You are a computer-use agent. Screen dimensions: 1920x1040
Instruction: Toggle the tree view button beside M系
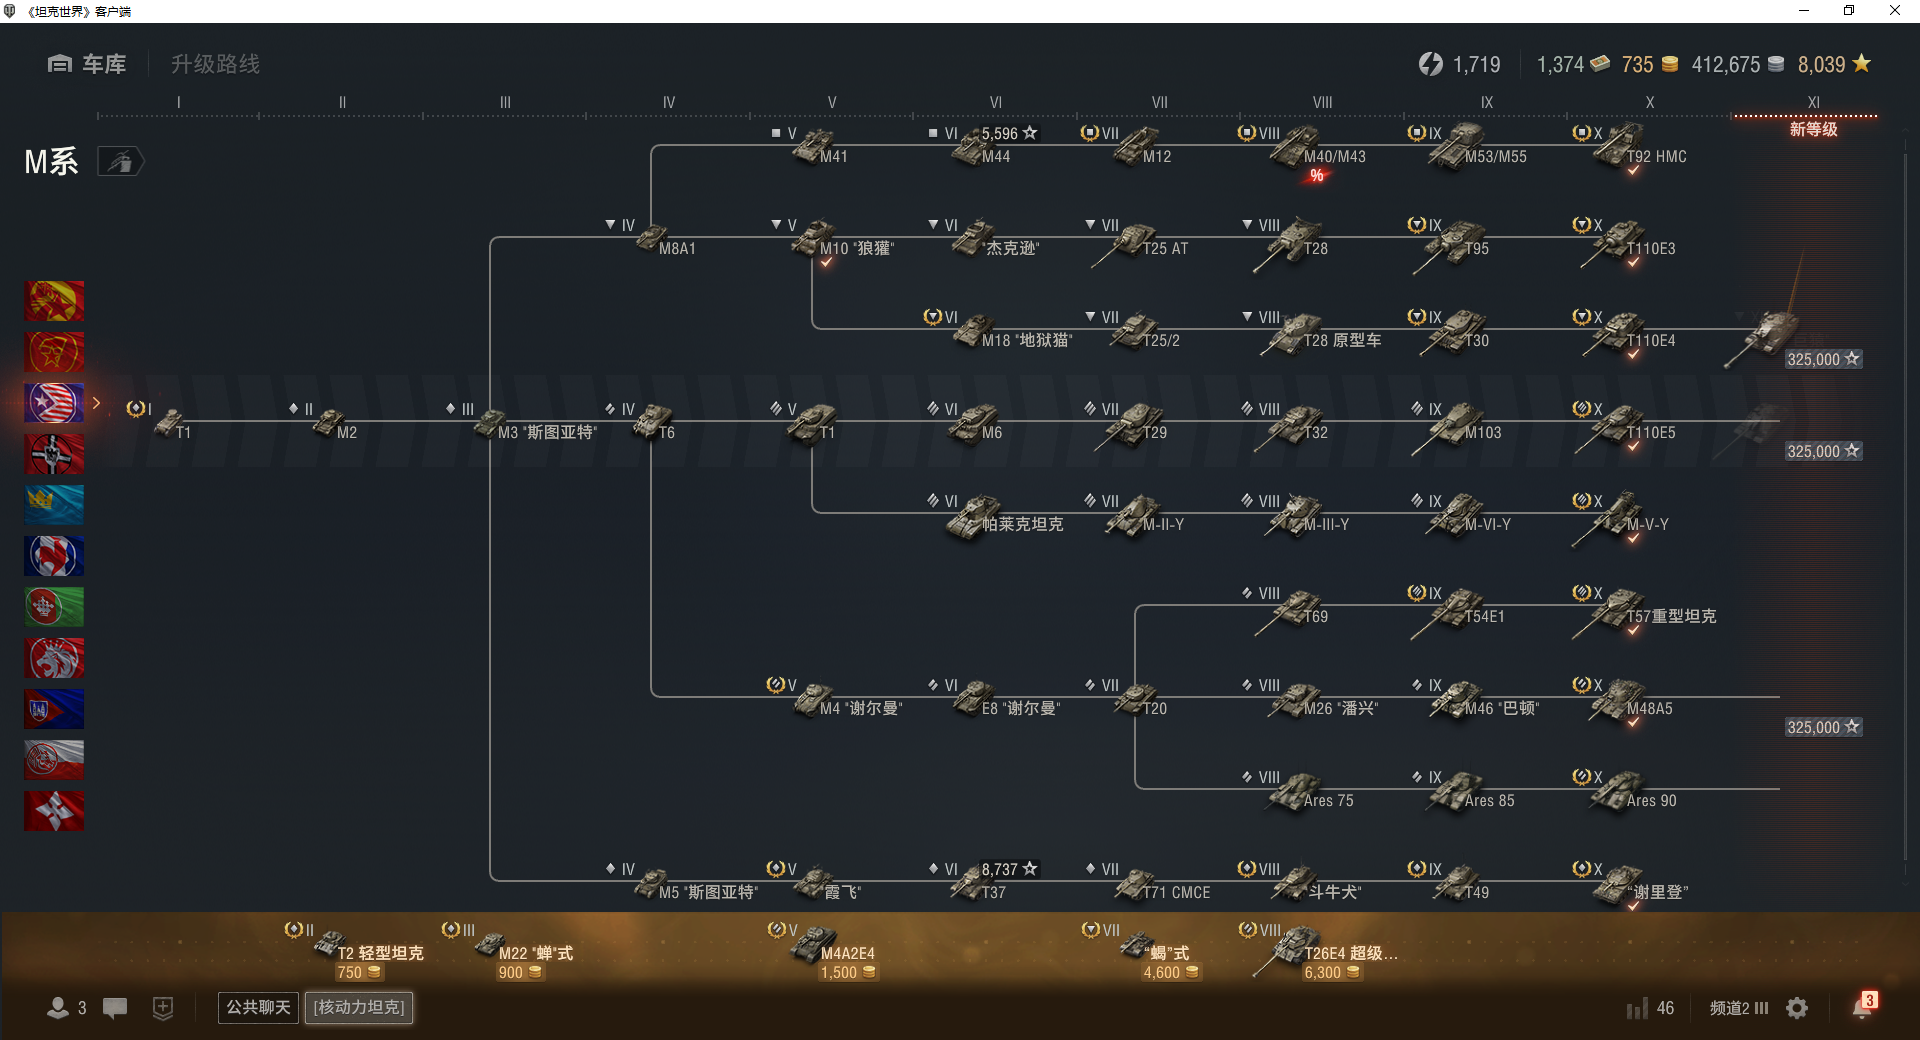pyautogui.click(x=121, y=161)
